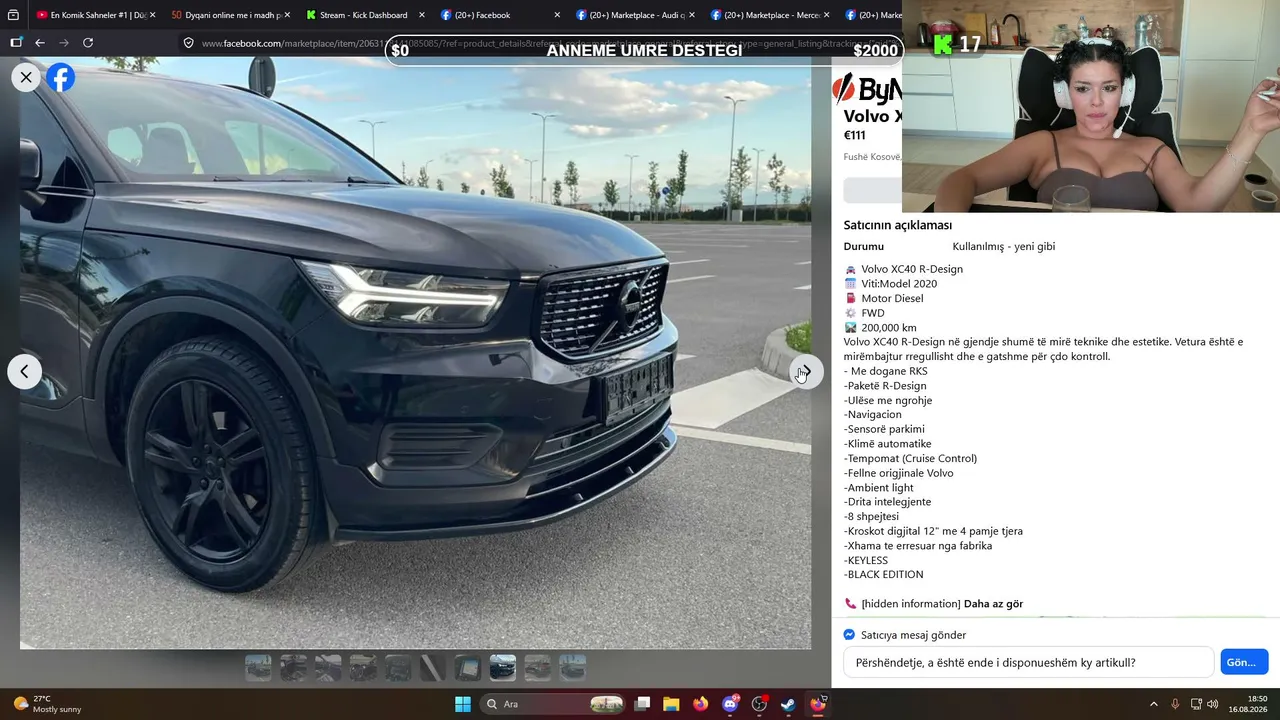Advance to the next car photo
1280x720 pixels.
[806, 372]
